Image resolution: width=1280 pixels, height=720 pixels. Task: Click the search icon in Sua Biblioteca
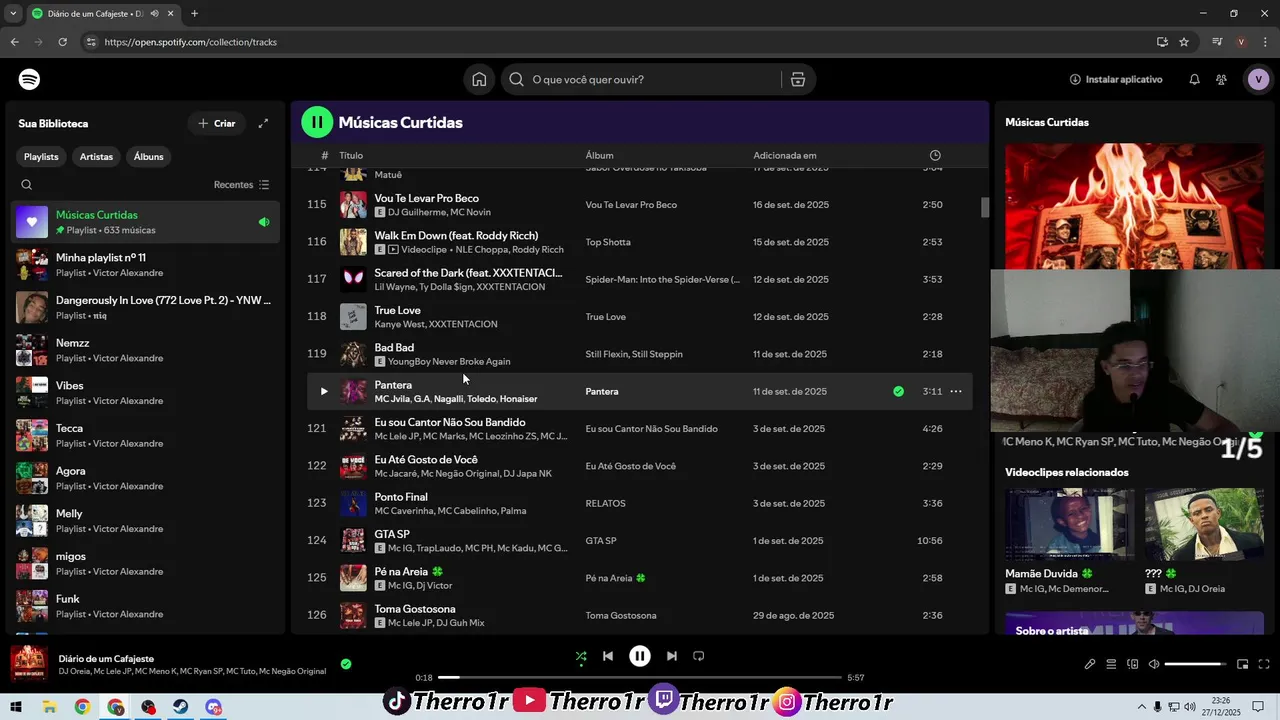pyautogui.click(x=27, y=185)
